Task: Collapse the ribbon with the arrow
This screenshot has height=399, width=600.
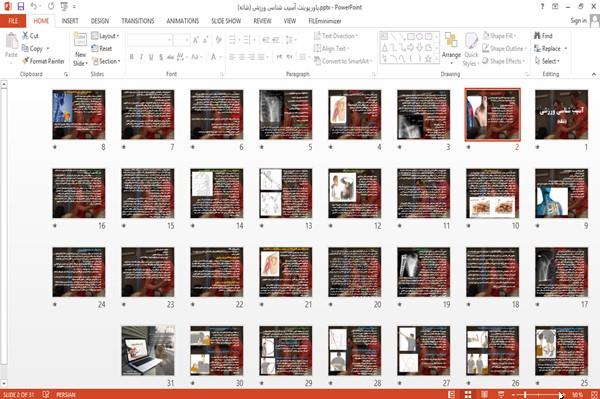Action: (x=593, y=74)
